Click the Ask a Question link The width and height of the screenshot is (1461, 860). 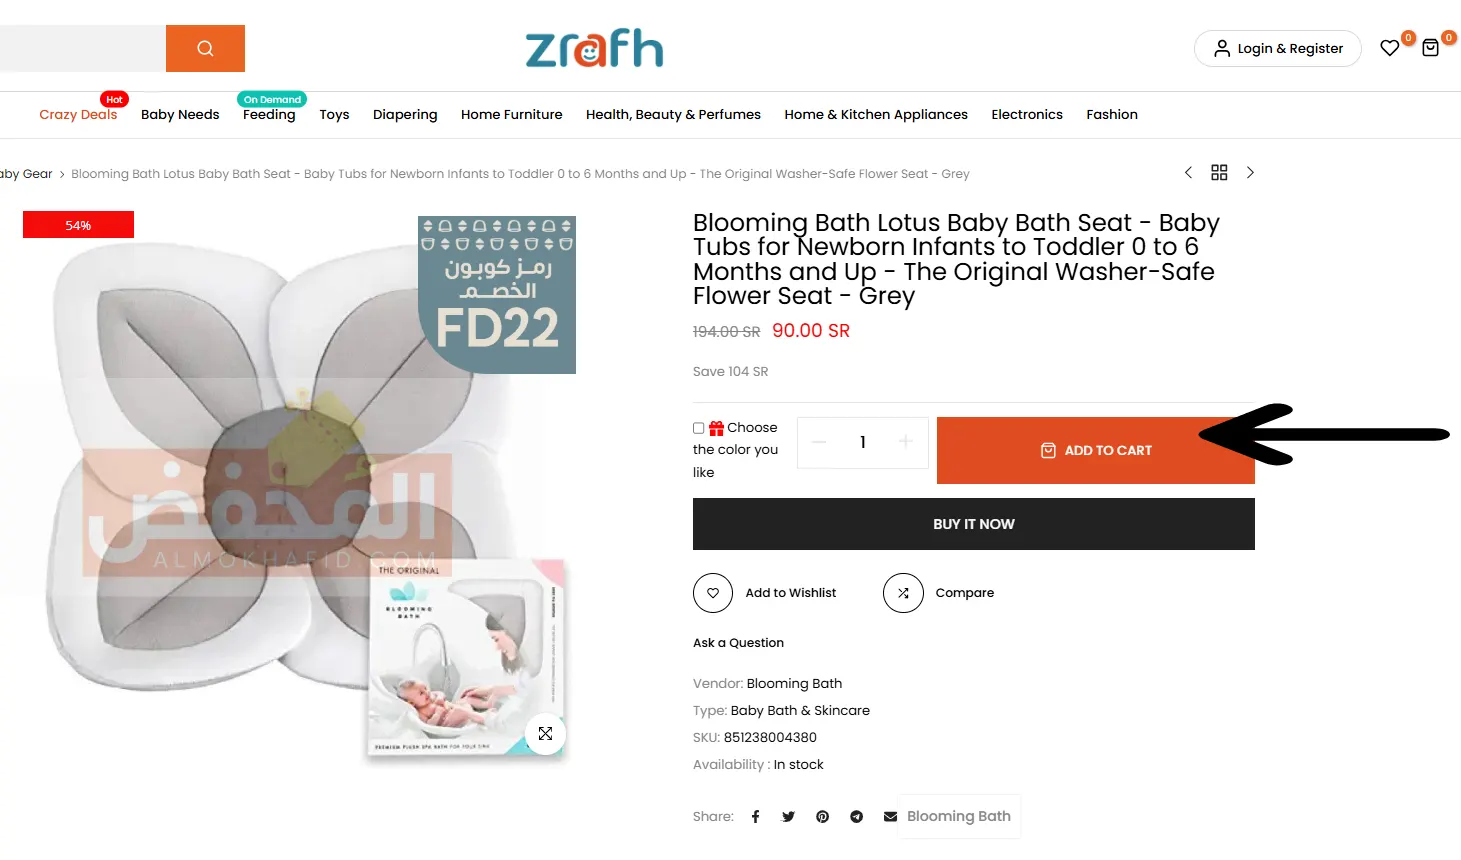coord(738,643)
